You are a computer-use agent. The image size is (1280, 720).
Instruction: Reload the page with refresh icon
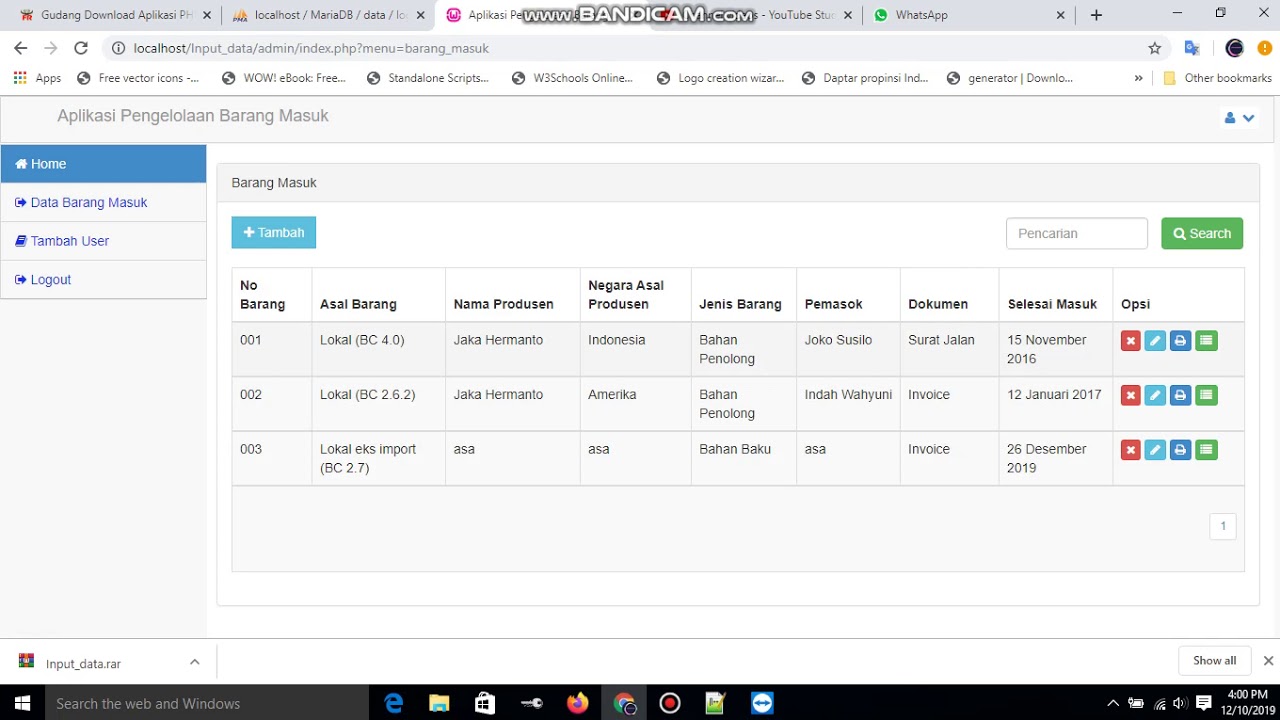81,48
